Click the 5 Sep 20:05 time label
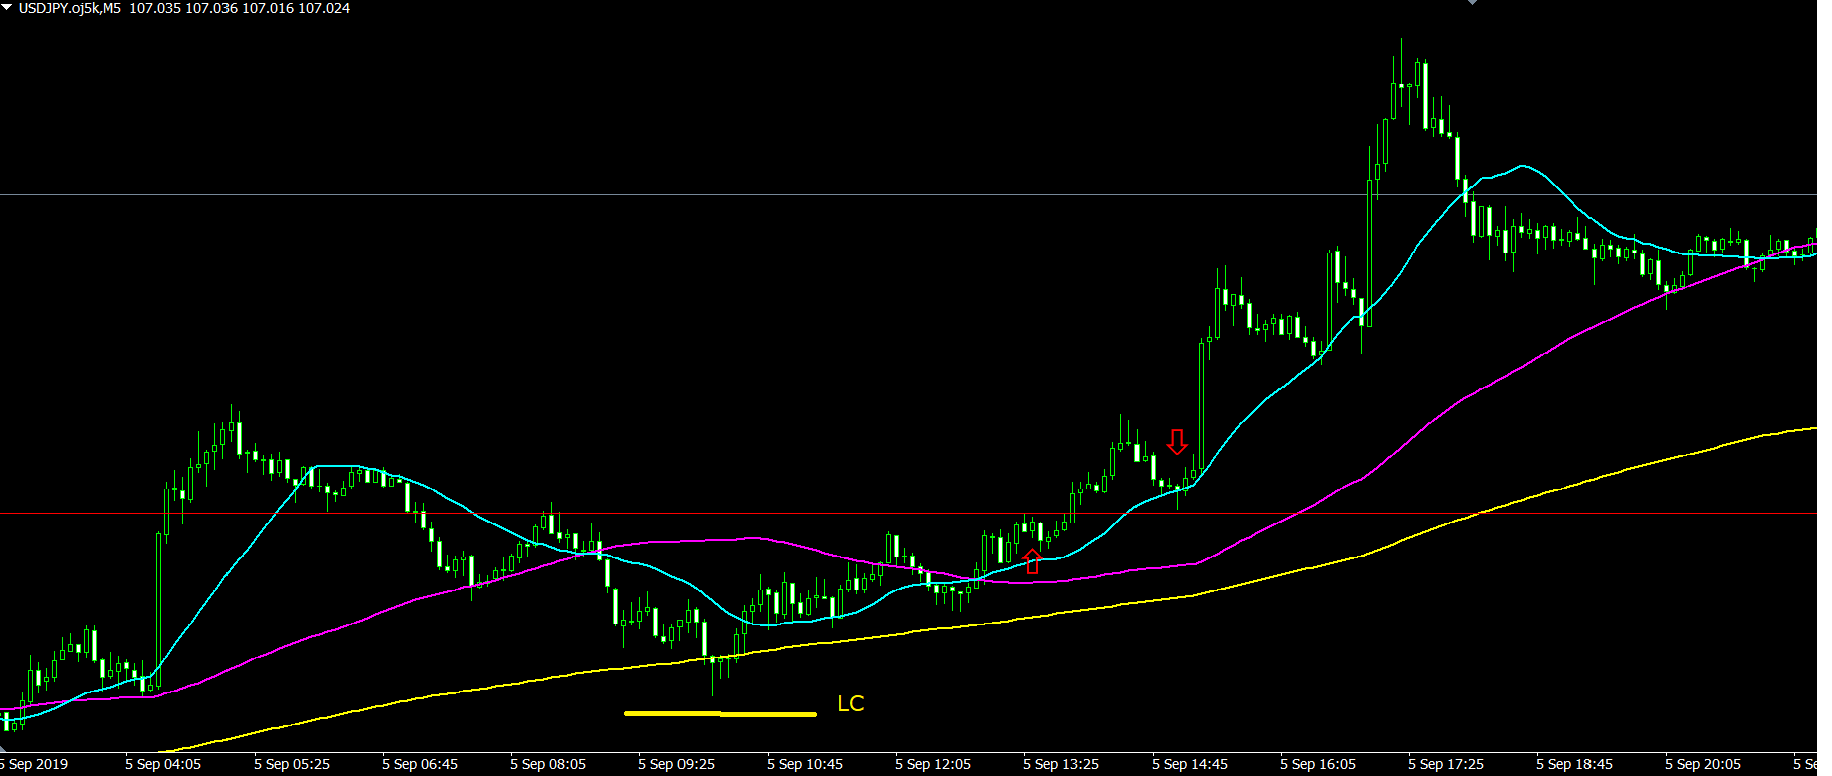This screenshot has width=1832, height=776. 1703,764
